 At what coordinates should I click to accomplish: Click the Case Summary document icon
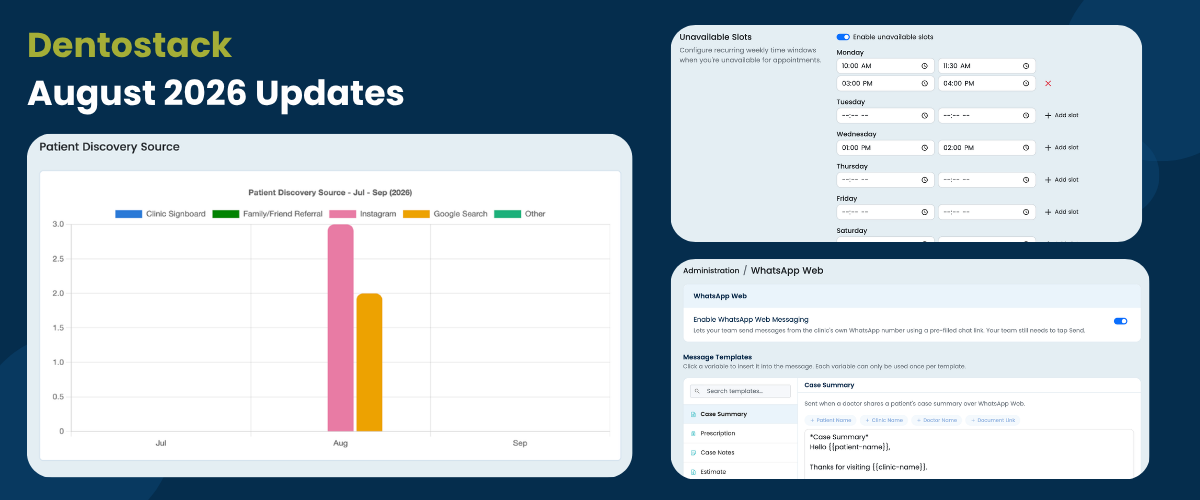pos(693,414)
